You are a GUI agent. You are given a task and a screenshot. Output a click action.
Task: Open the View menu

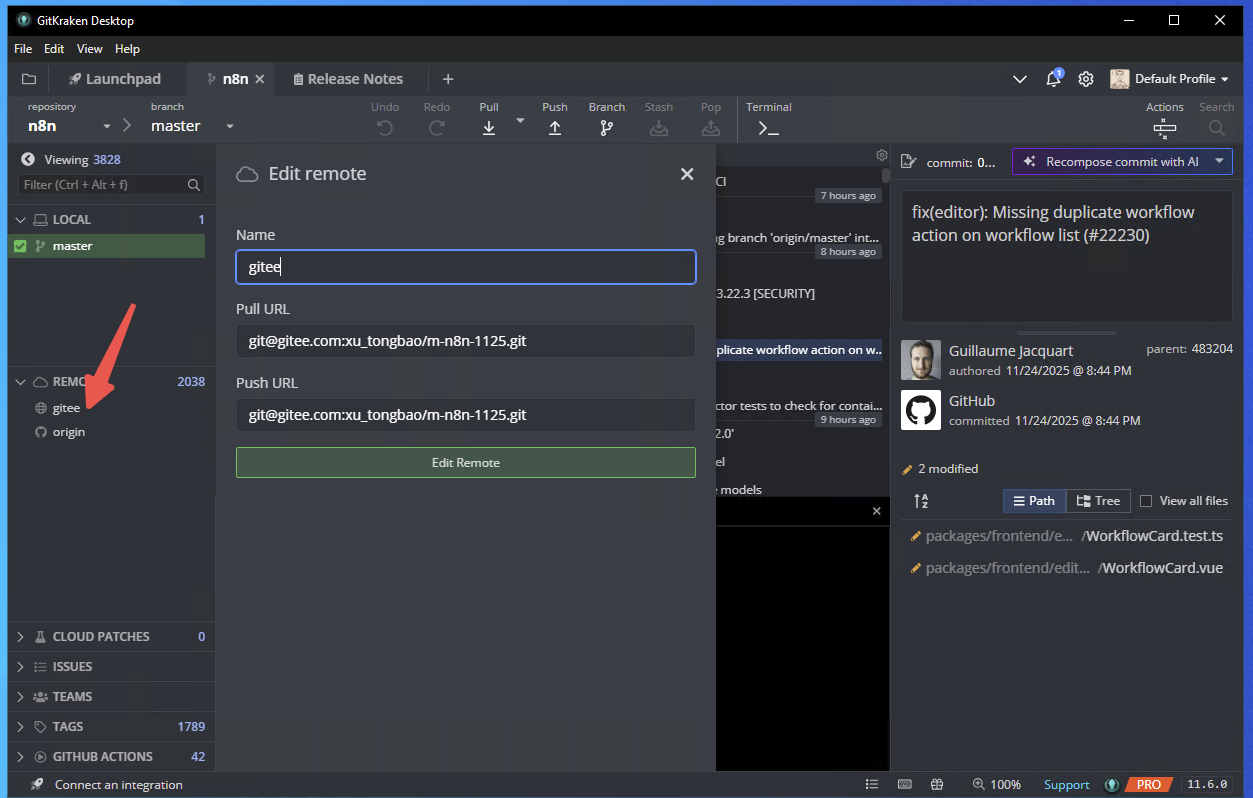coord(90,49)
